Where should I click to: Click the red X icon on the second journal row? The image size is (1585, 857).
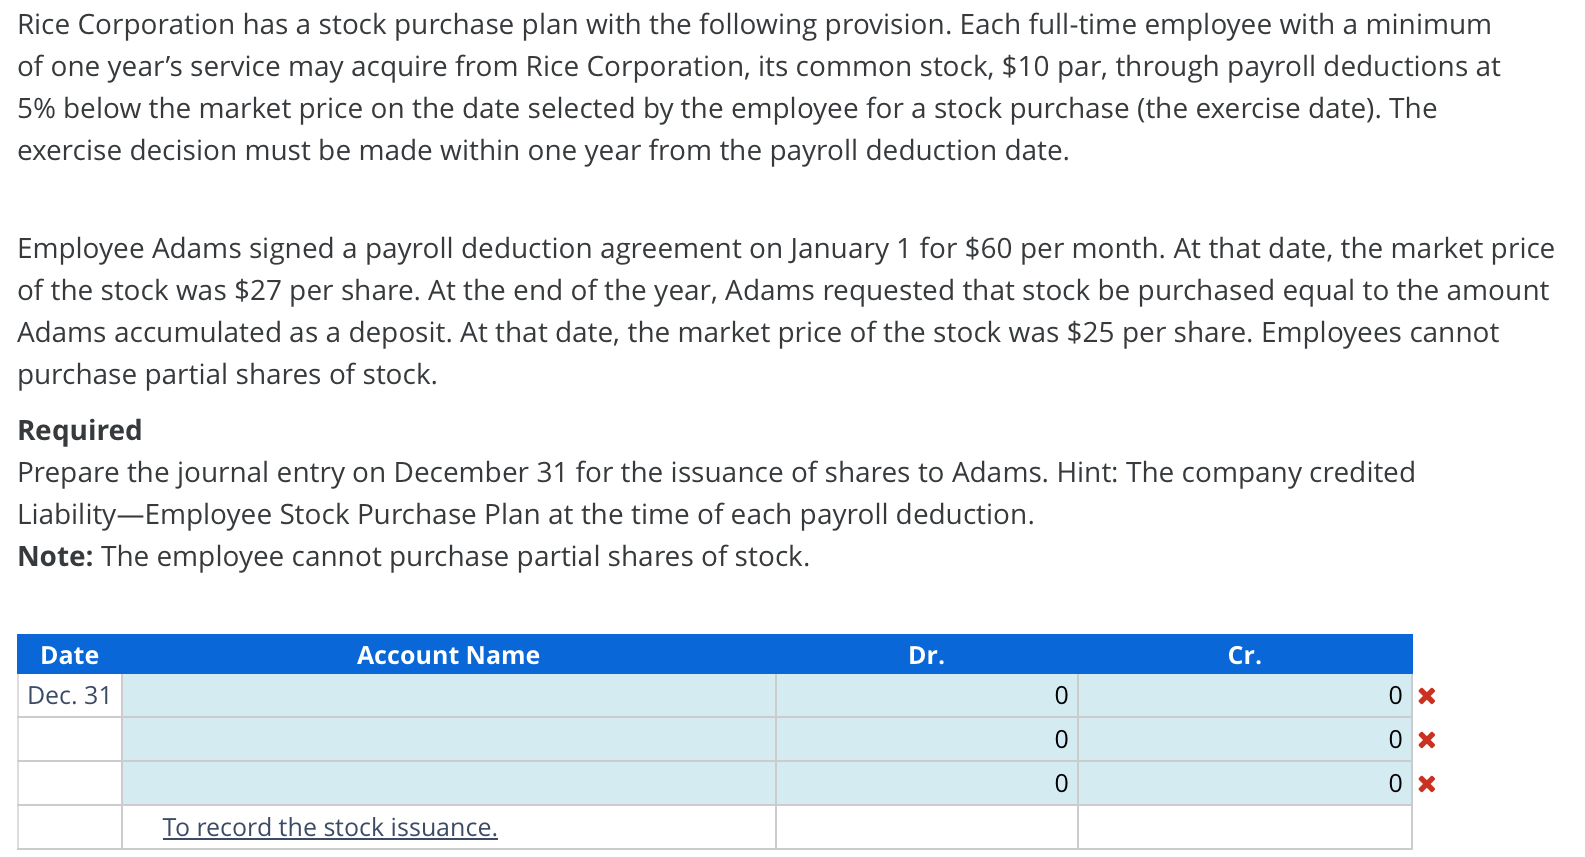click(1427, 740)
